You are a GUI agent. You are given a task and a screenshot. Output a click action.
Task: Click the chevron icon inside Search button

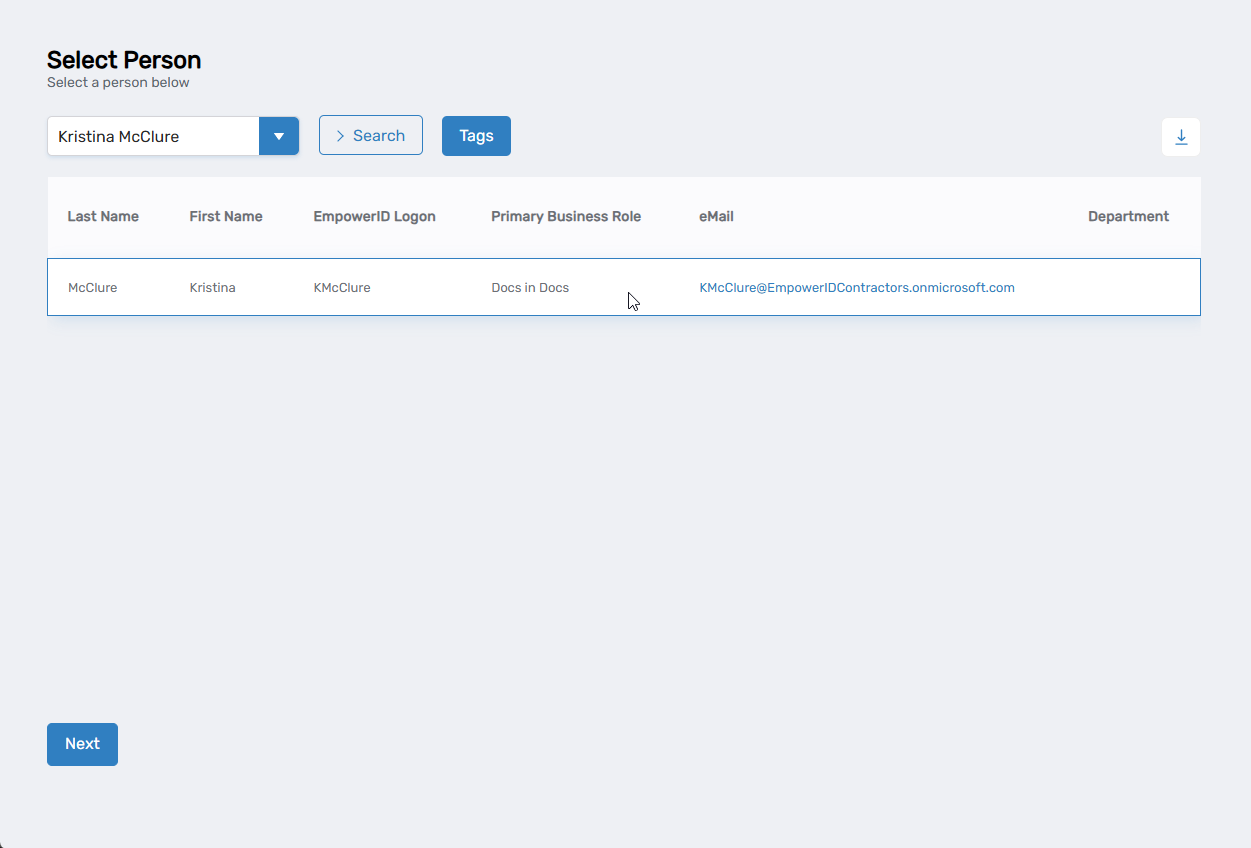[x=340, y=136]
